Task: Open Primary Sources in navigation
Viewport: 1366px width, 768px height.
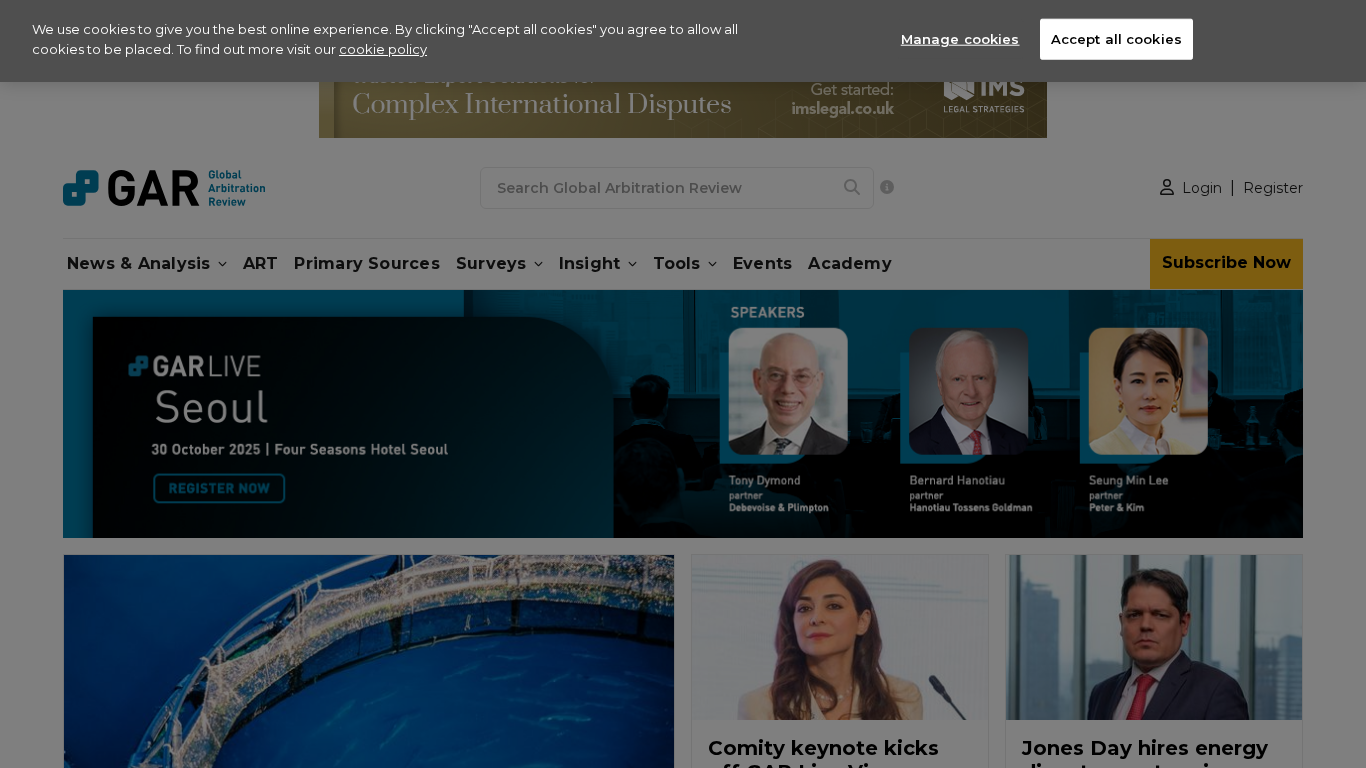Action: [367, 264]
